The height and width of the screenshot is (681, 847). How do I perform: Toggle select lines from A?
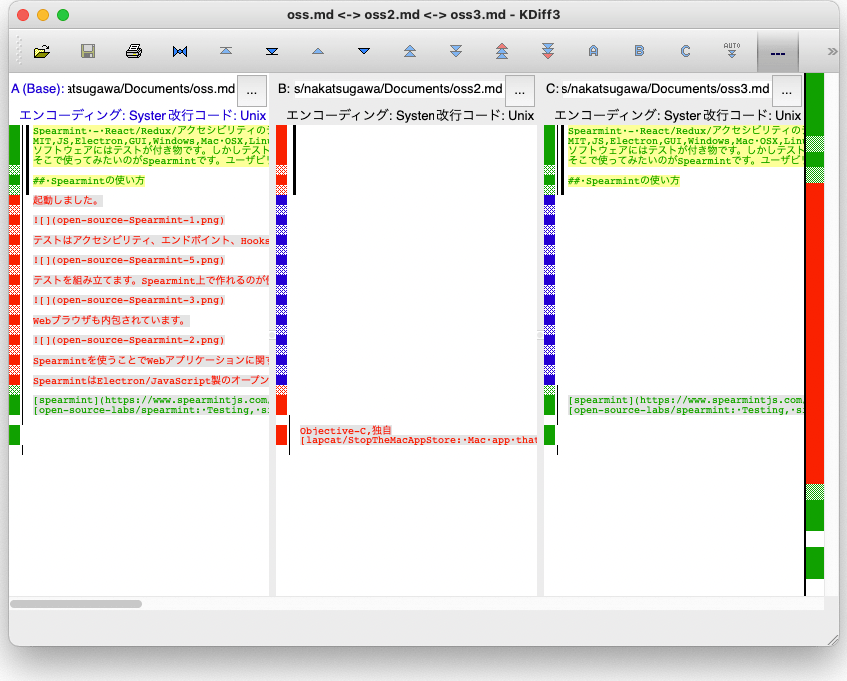pos(594,51)
